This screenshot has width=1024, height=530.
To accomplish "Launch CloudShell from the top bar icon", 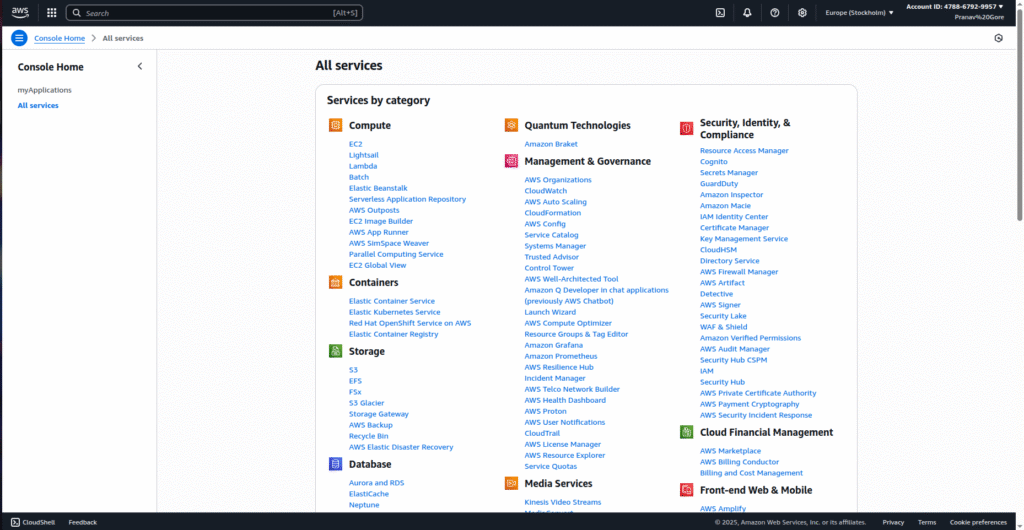I will point(720,12).
